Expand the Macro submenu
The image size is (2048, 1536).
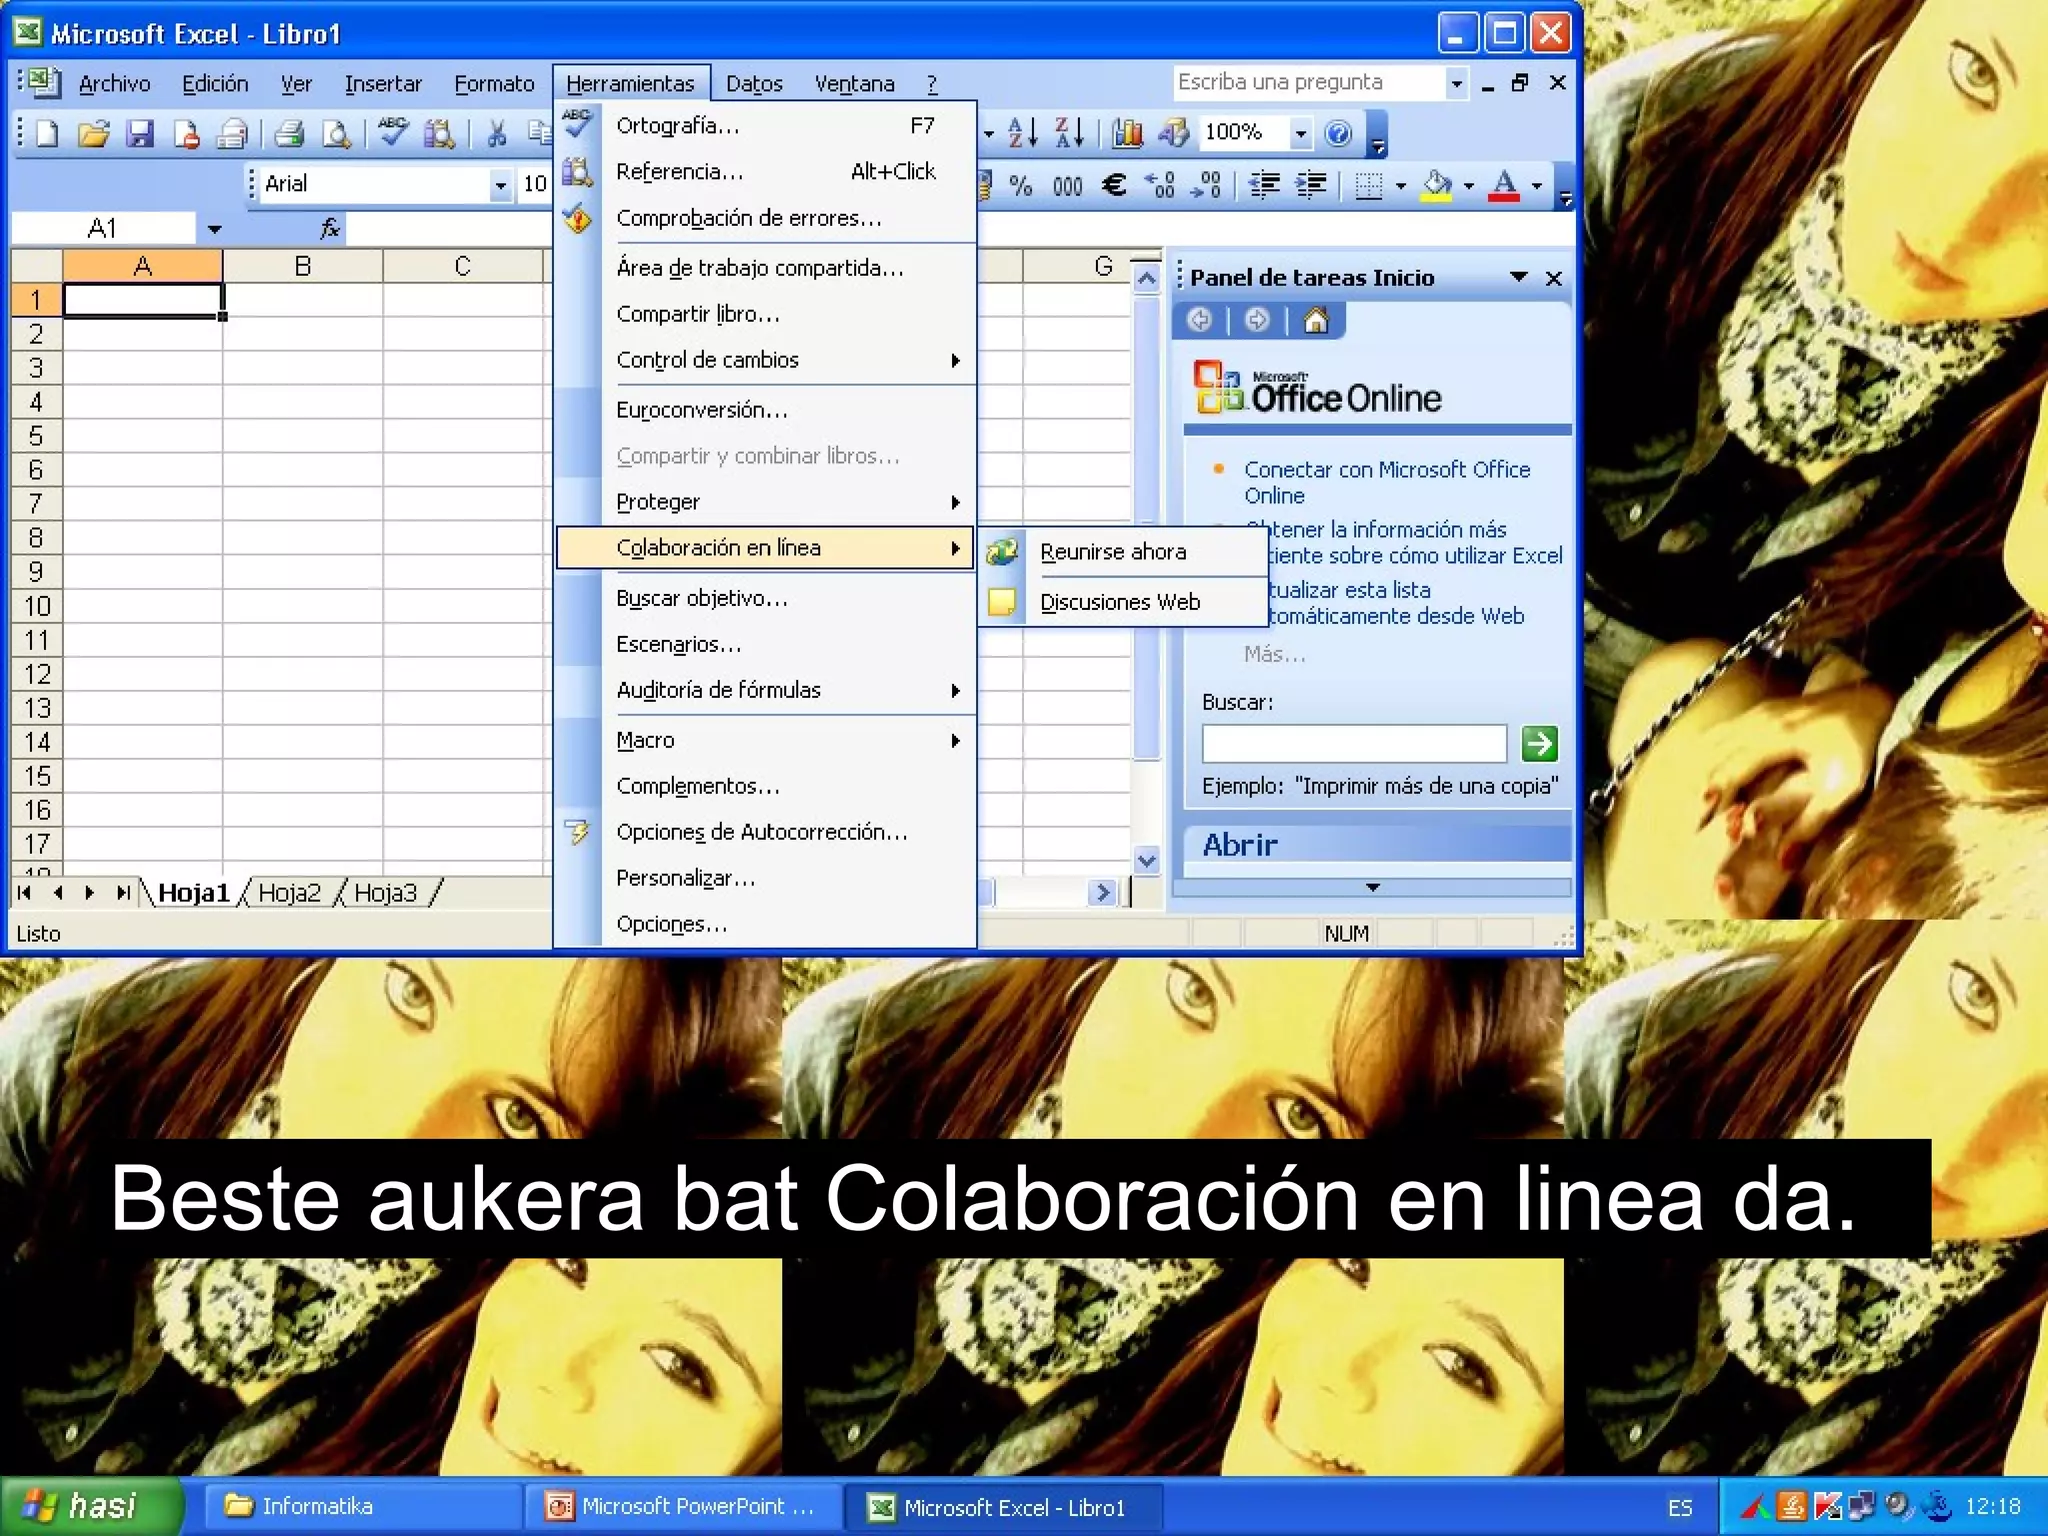(x=765, y=740)
